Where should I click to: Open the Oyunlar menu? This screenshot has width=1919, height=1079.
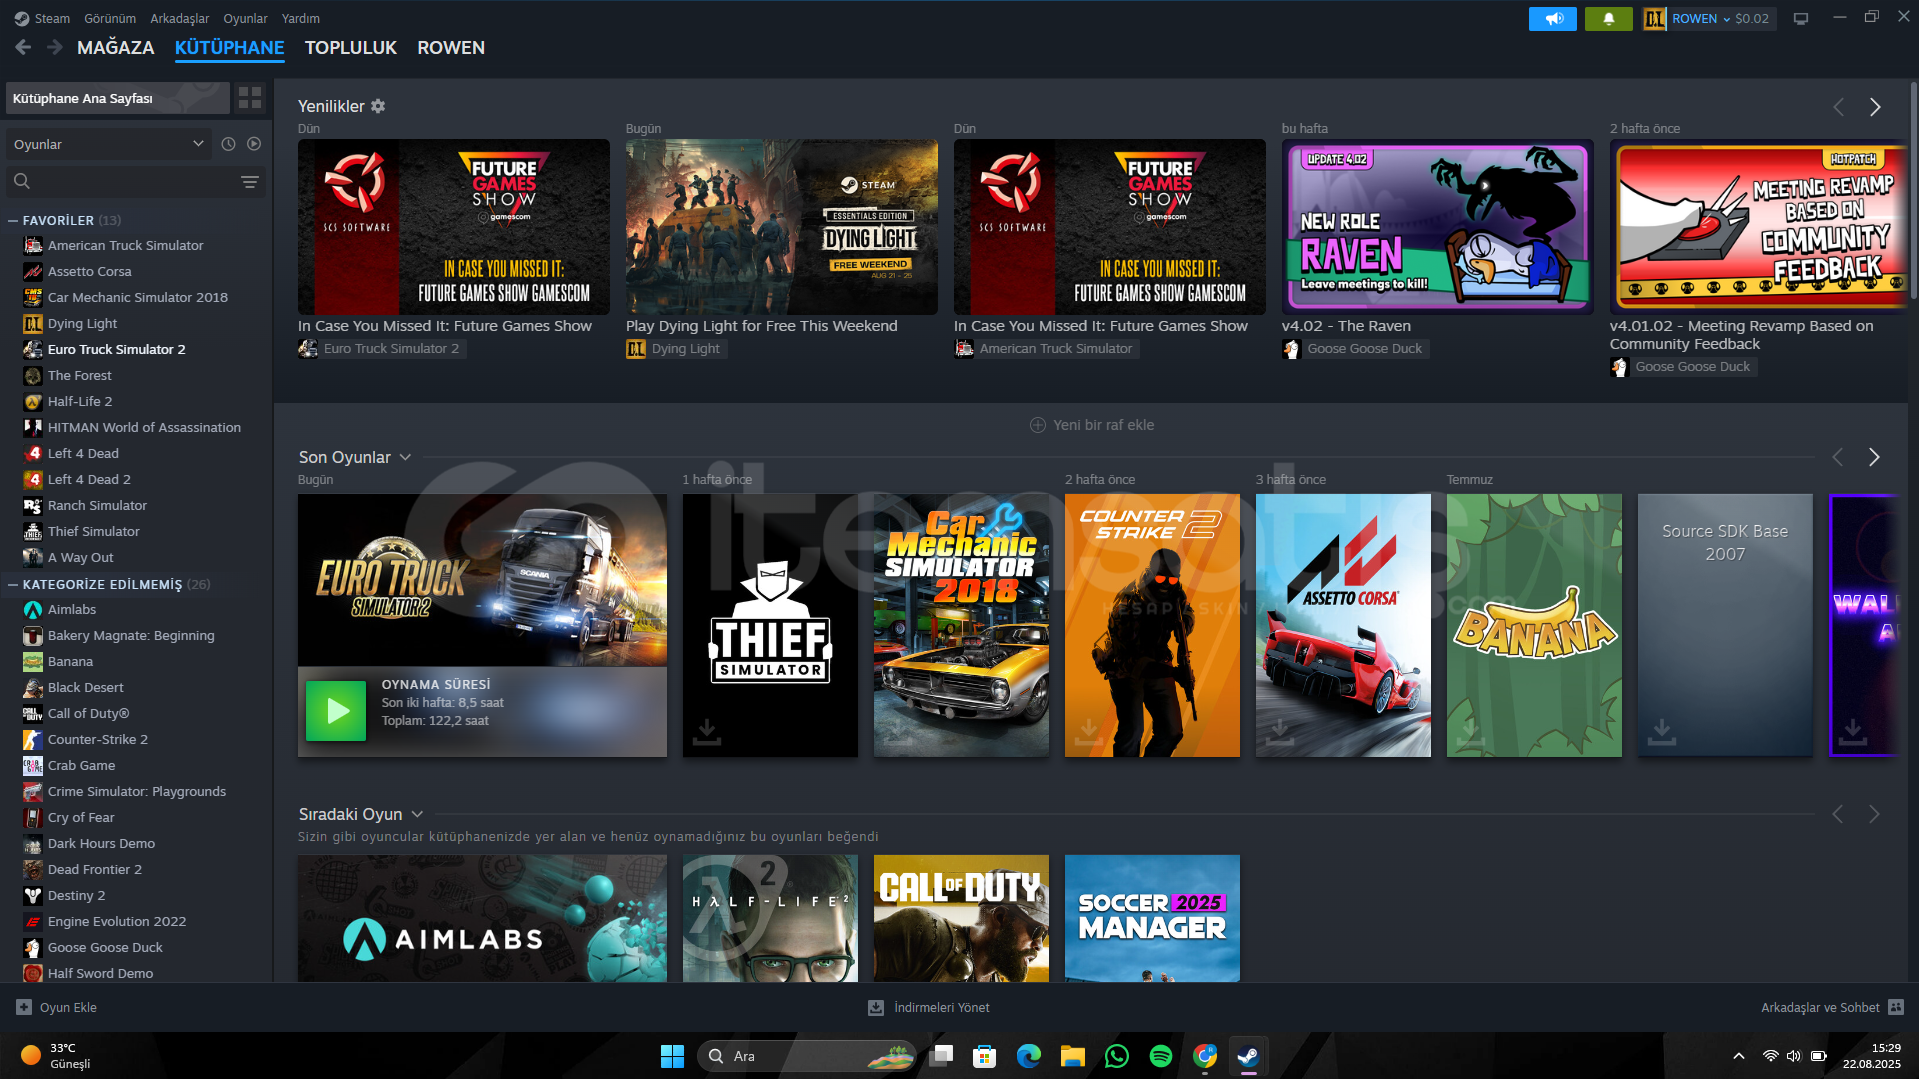coord(245,18)
